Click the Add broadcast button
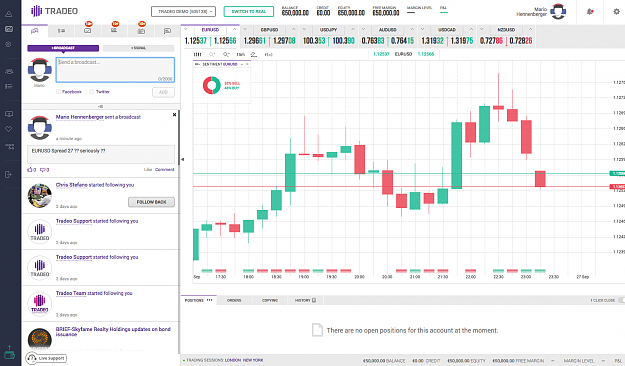 (163, 92)
